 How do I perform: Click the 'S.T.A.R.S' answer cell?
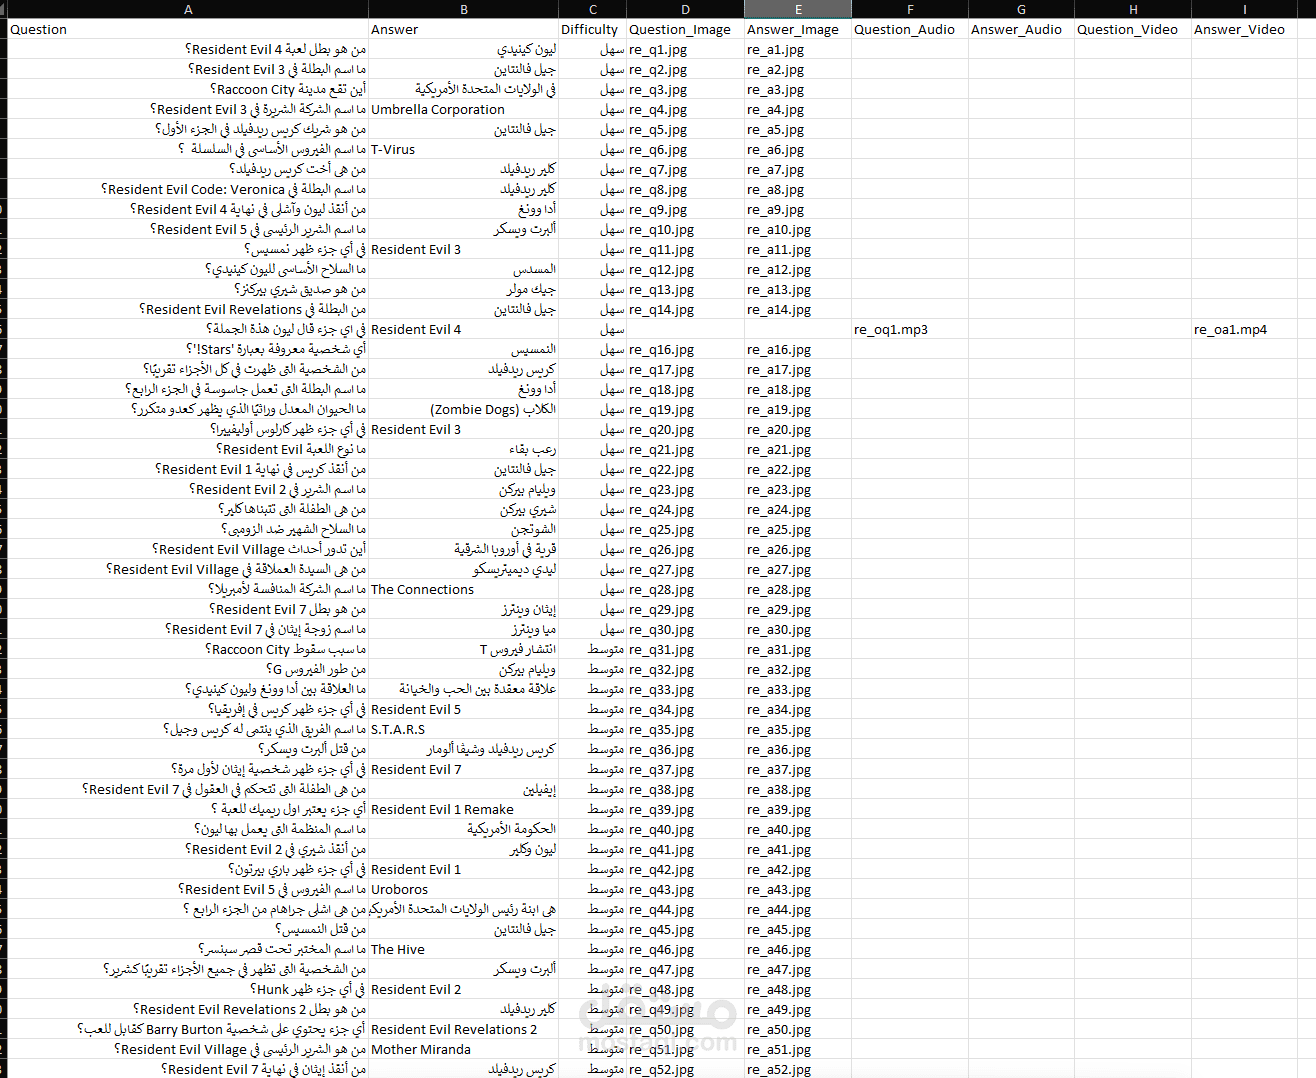click(463, 729)
